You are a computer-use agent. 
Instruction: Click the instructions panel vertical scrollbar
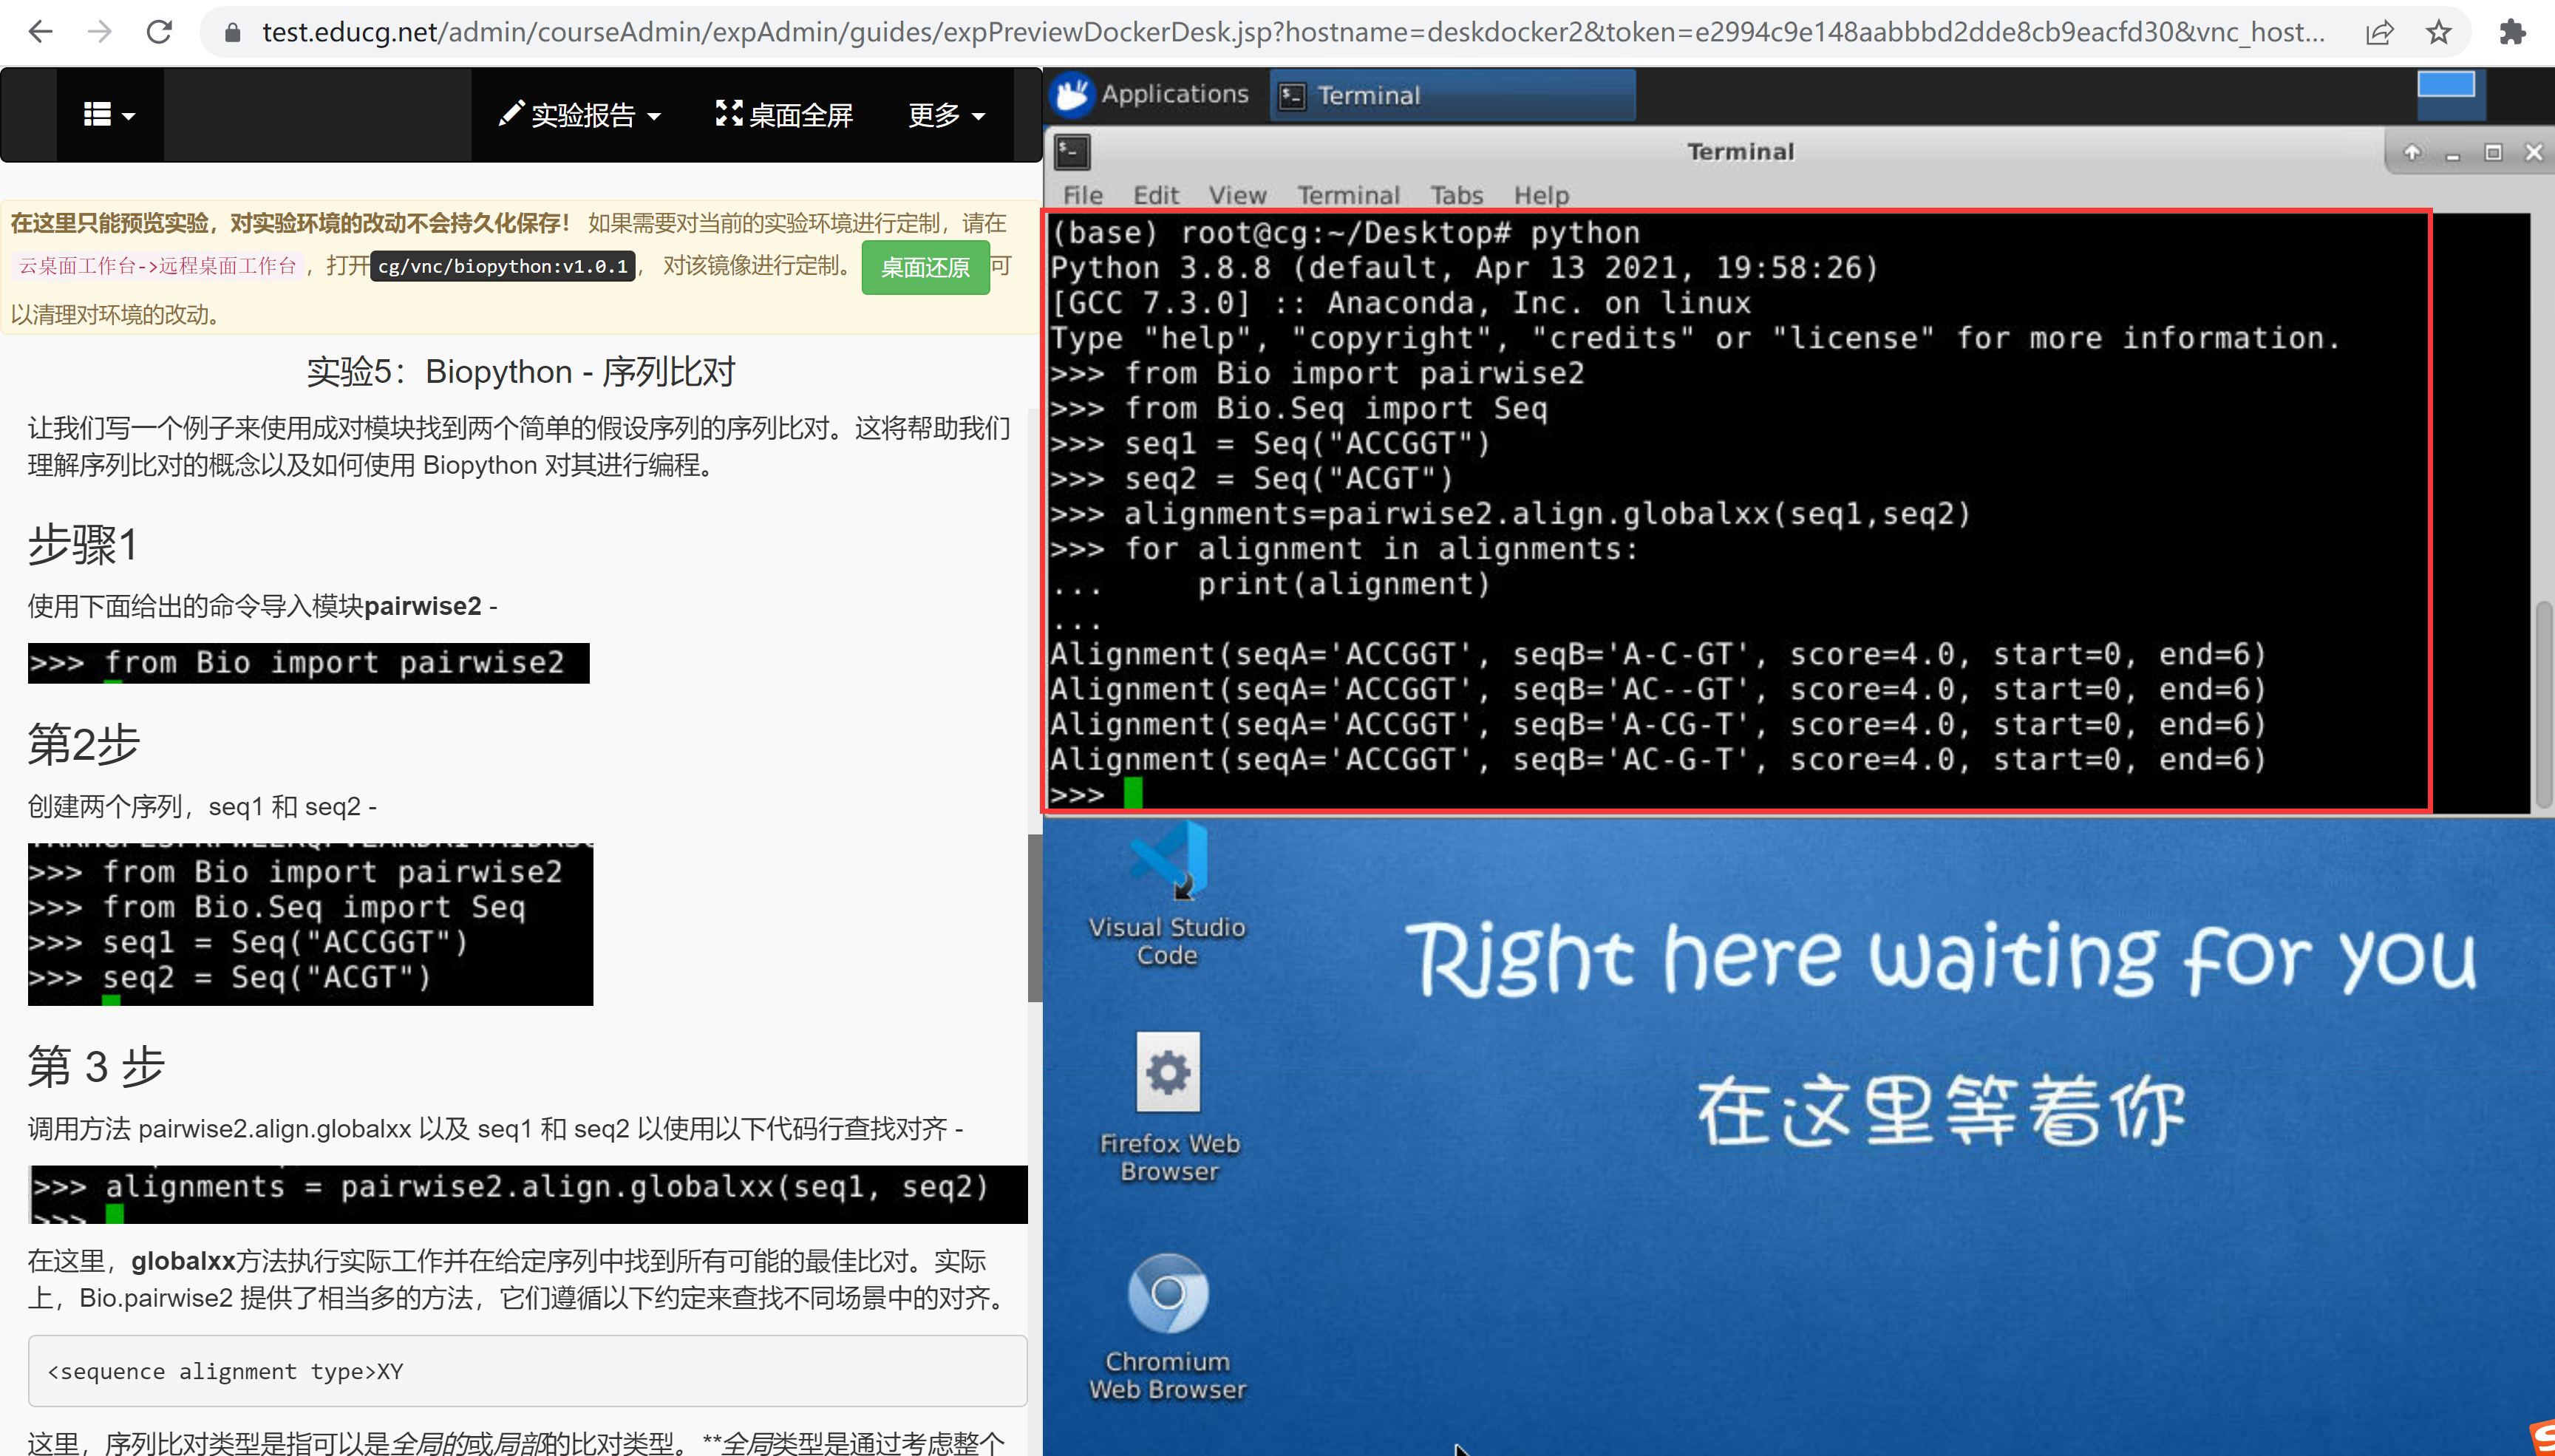[1035, 917]
